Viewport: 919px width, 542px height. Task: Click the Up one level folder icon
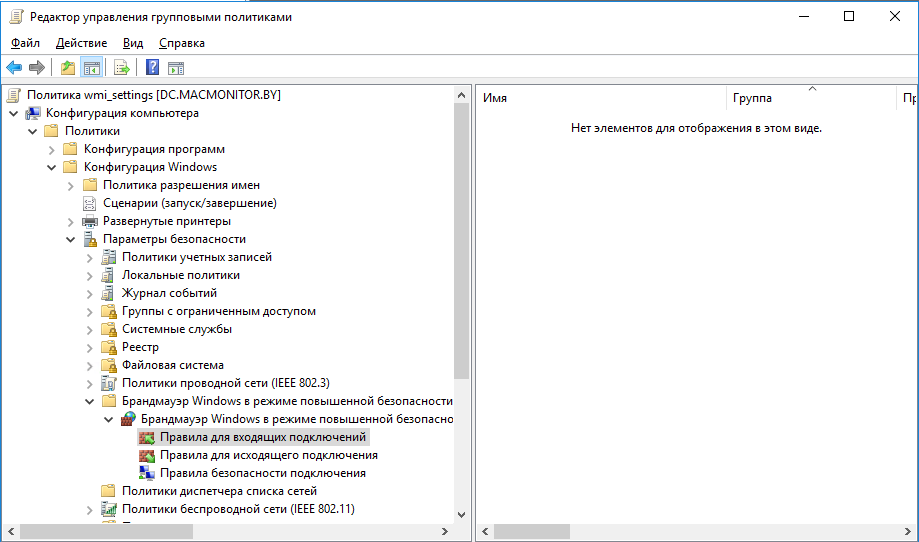click(67, 68)
